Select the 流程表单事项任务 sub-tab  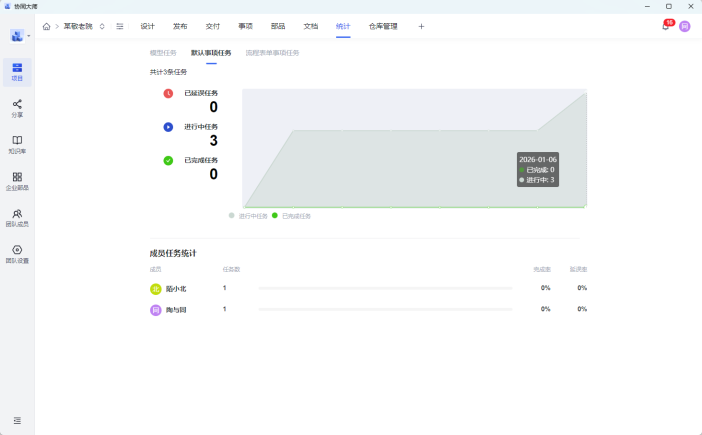point(272,52)
